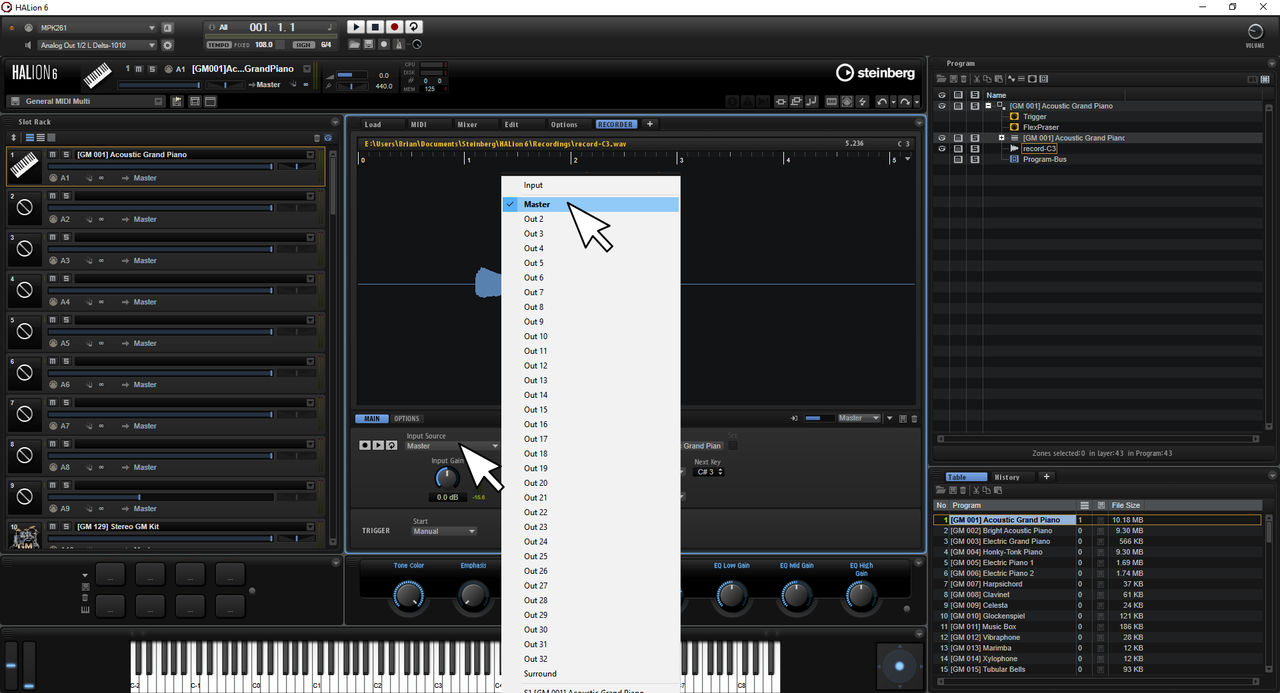Click the Stop button in the top transport bar
Screen dimensions: 1280x693
click(375, 28)
